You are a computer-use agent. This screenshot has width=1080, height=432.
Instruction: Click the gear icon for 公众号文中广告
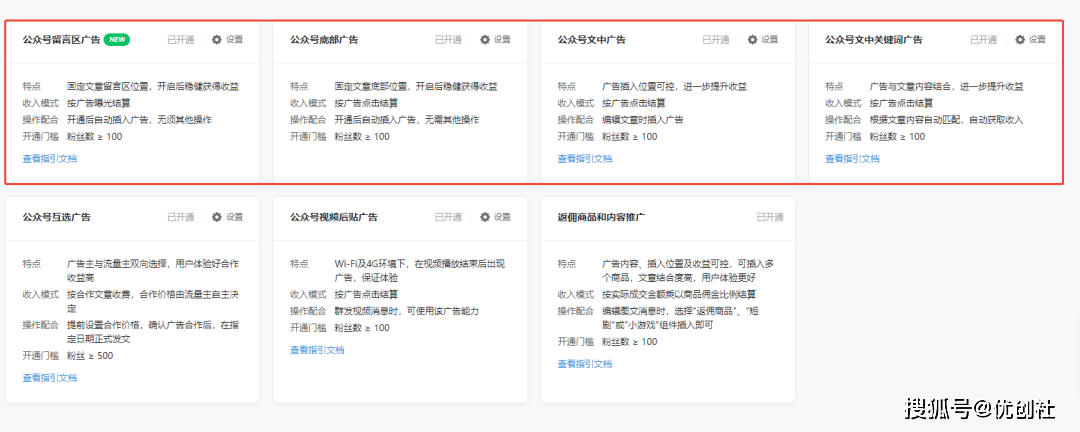[x=752, y=40]
